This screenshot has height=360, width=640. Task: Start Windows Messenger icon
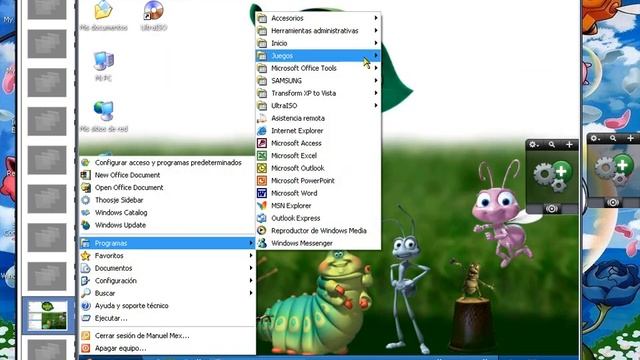click(262, 243)
